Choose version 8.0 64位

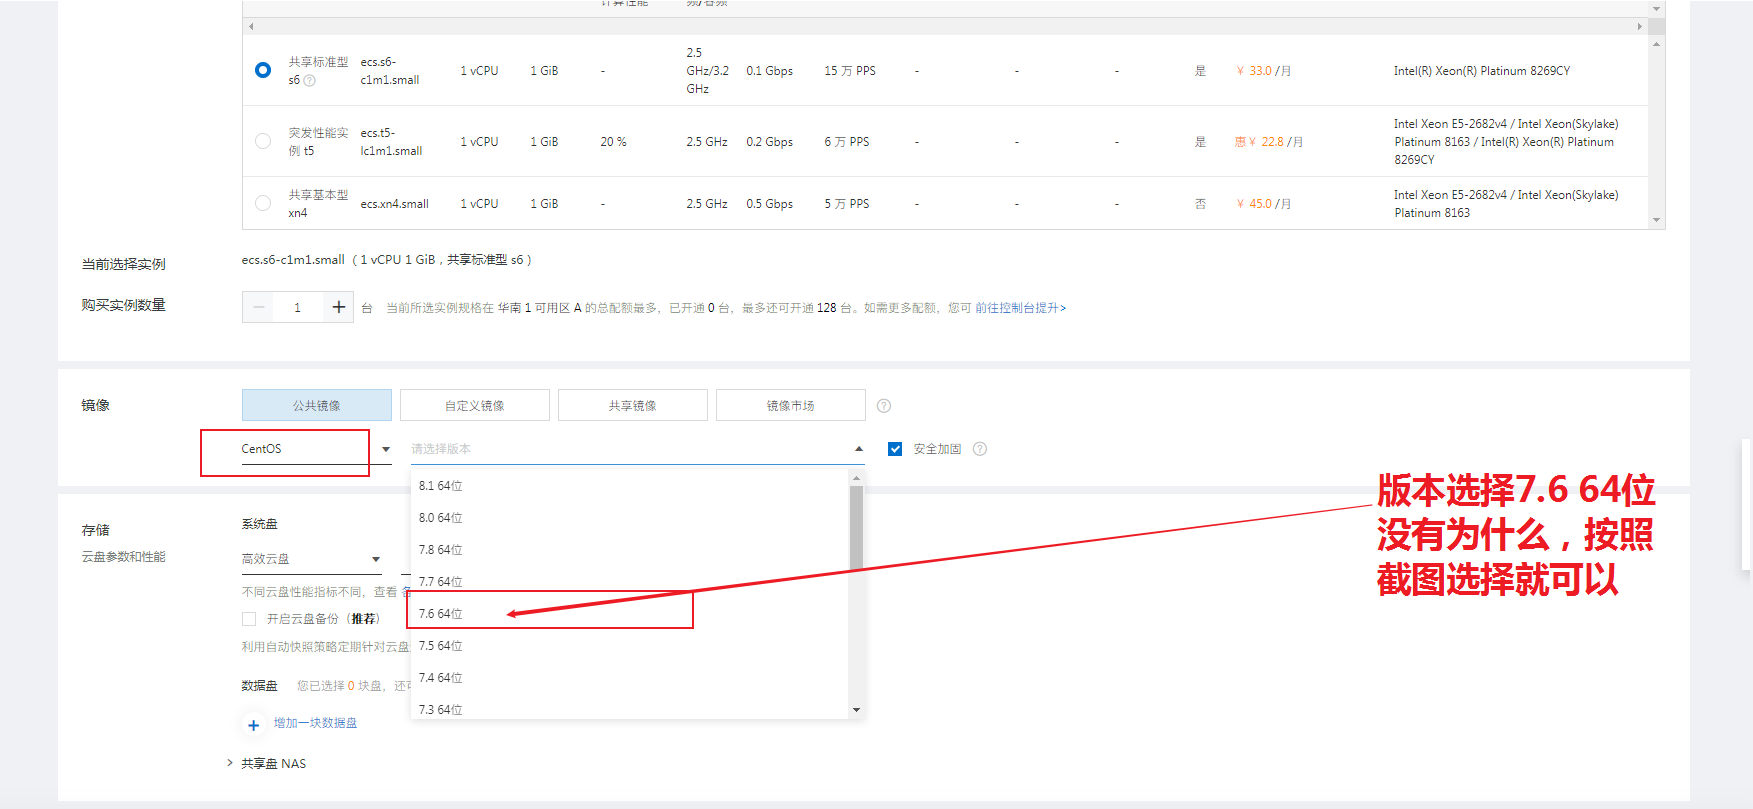(630, 518)
